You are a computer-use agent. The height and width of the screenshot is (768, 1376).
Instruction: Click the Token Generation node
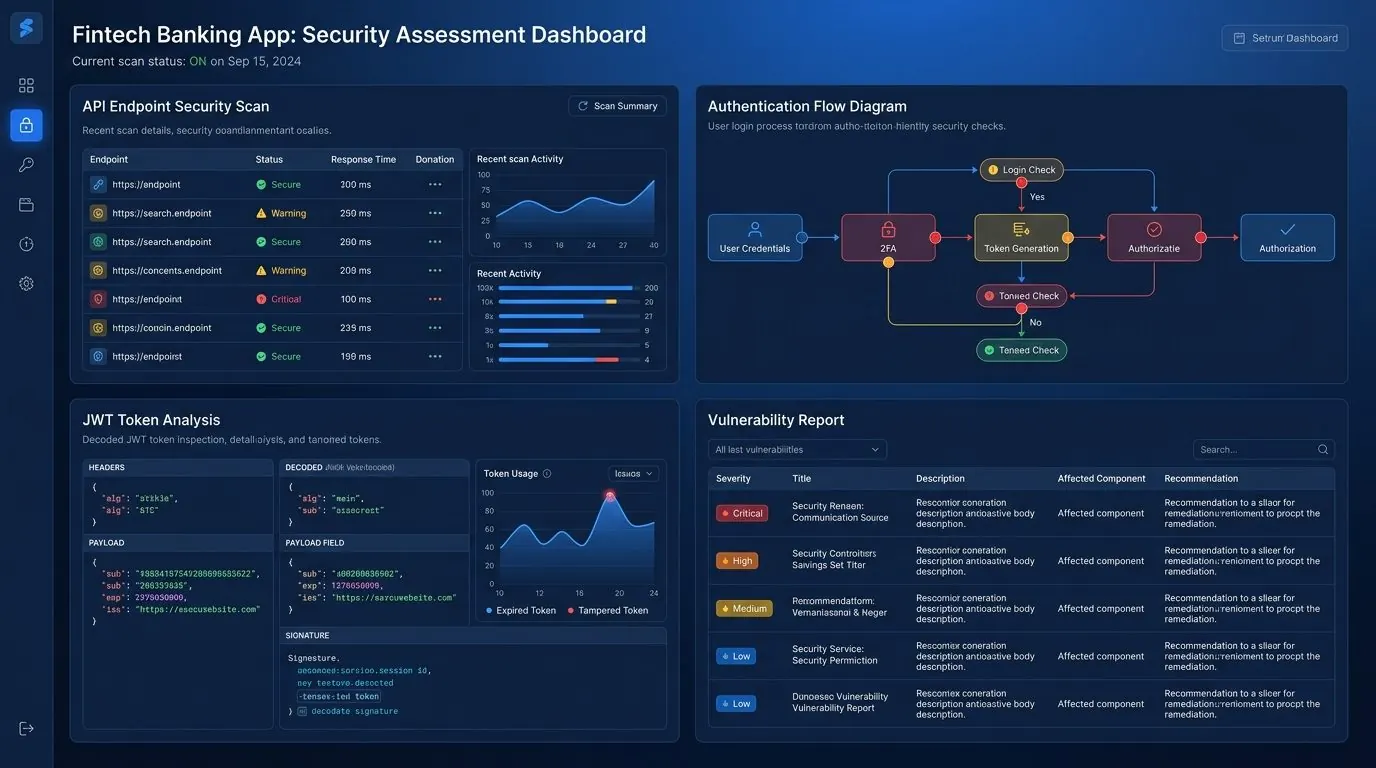coord(1021,238)
